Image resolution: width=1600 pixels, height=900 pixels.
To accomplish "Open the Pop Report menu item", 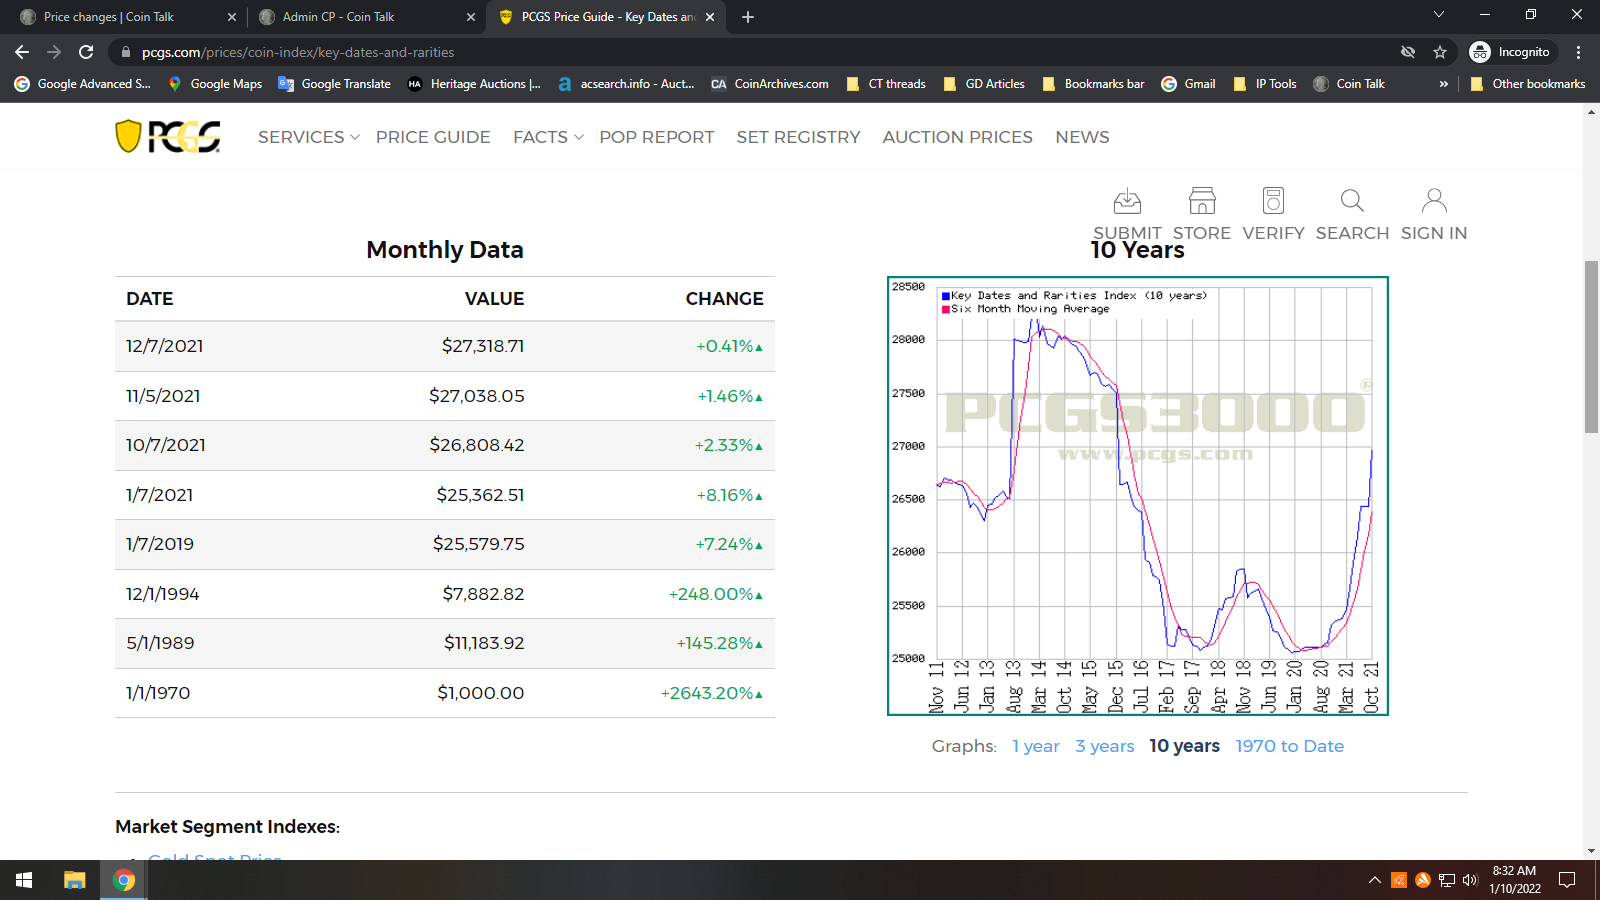I will (656, 137).
